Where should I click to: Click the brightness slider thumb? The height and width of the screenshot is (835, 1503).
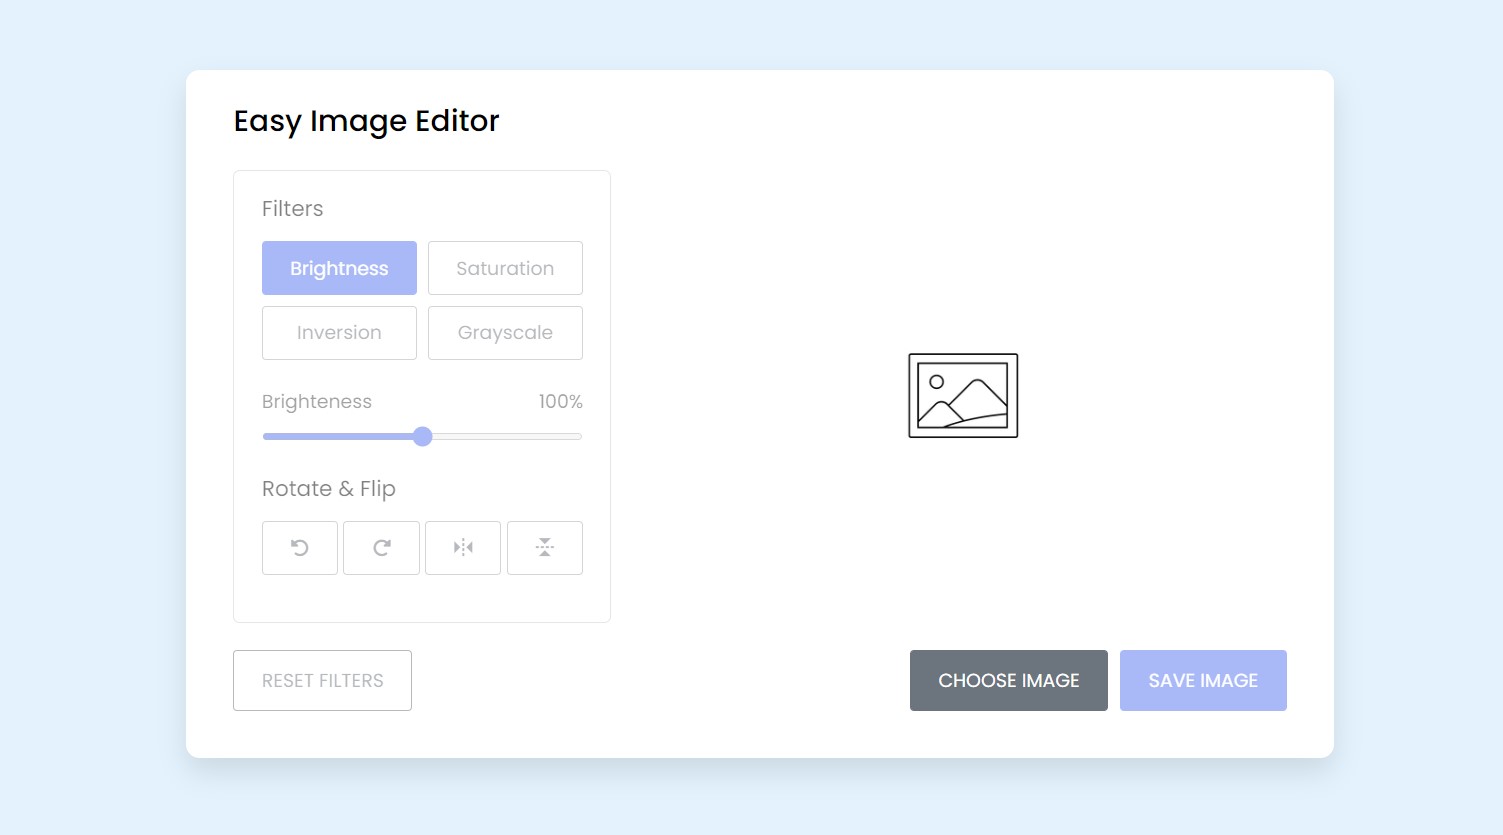[422, 436]
